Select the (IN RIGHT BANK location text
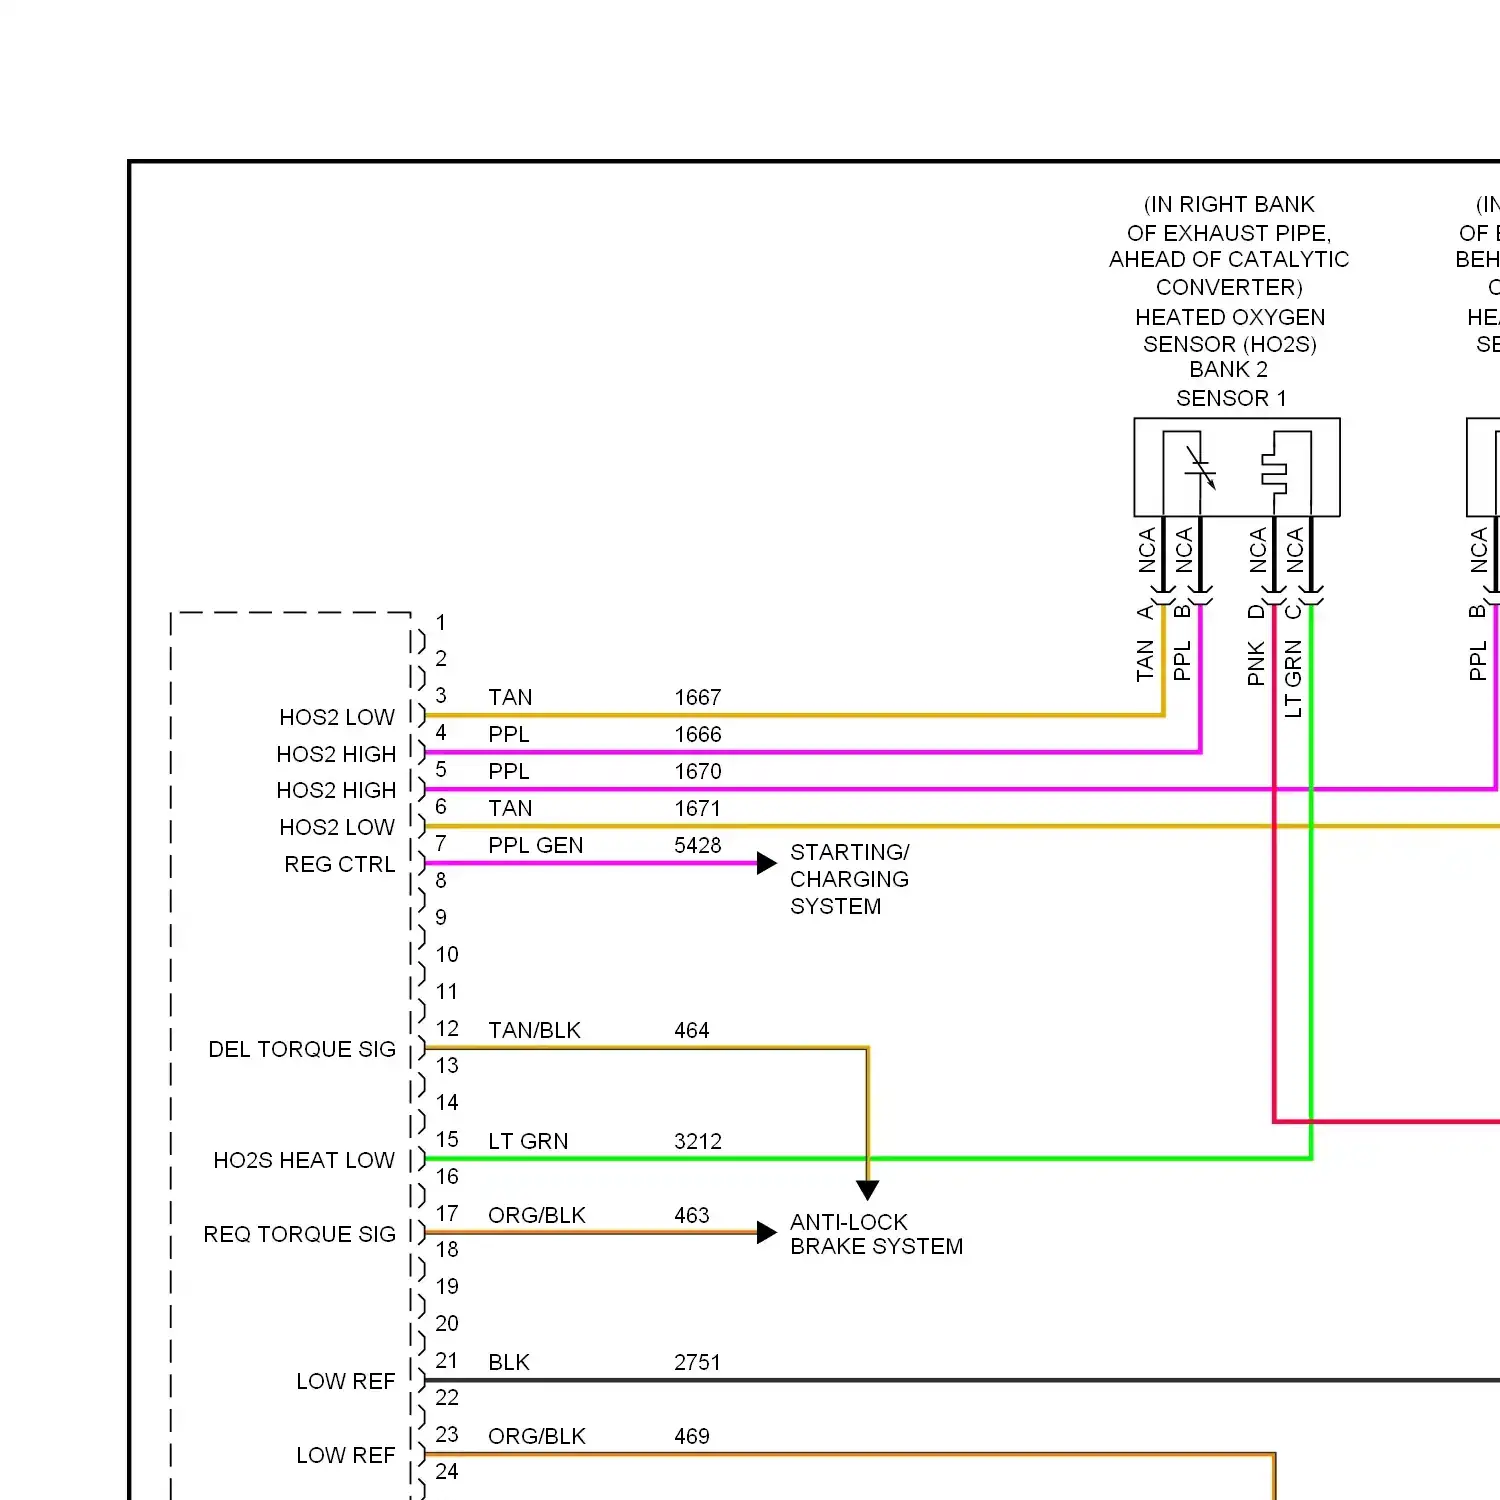Screen dimensions: 1500x1500 [1229, 204]
